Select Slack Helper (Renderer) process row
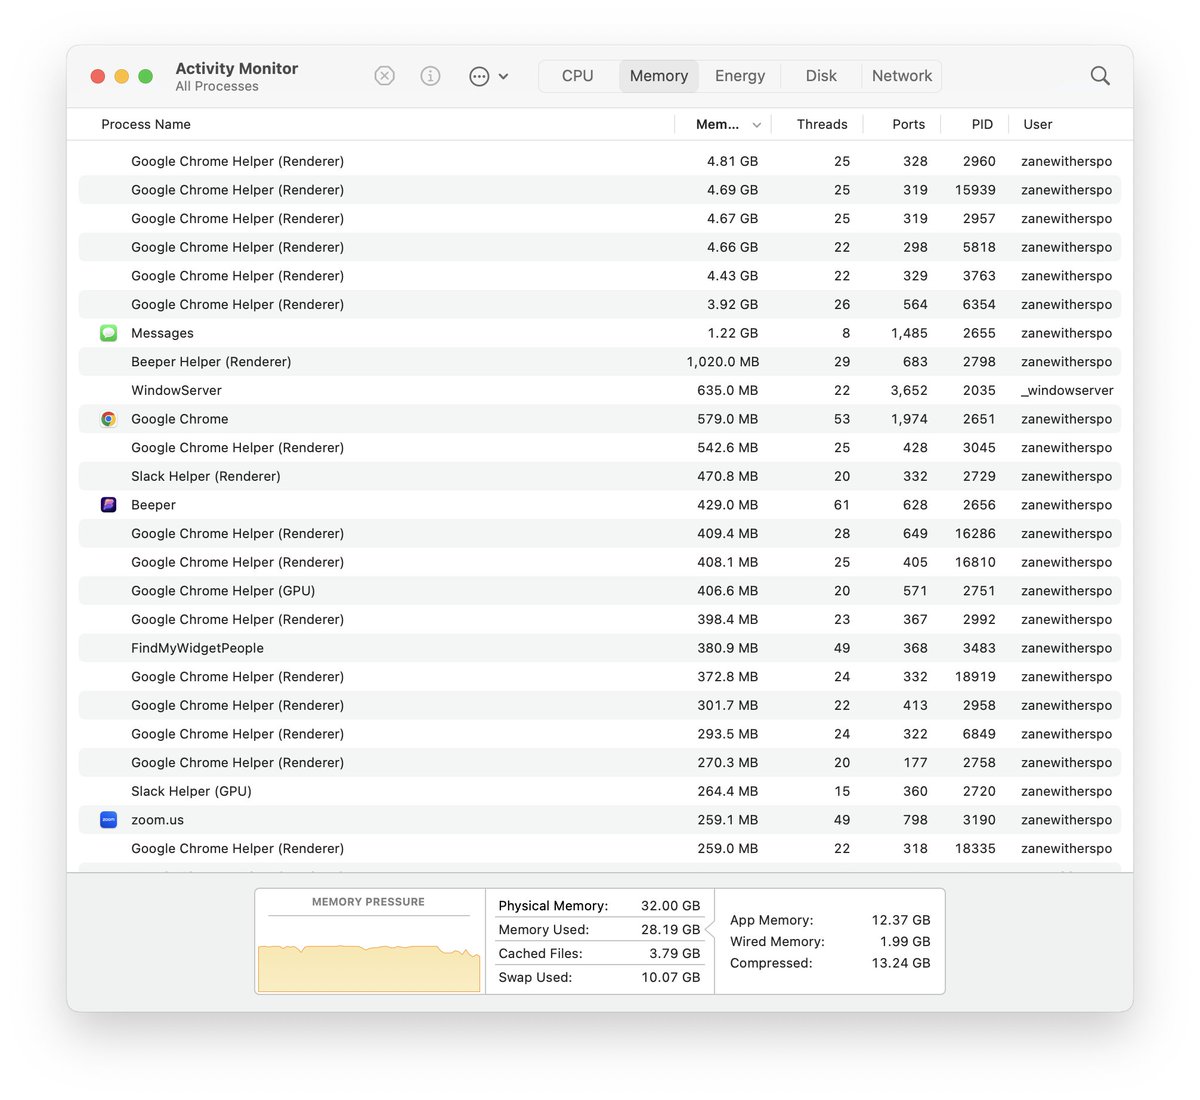Screen dimensions: 1200x1100 tap(600, 476)
